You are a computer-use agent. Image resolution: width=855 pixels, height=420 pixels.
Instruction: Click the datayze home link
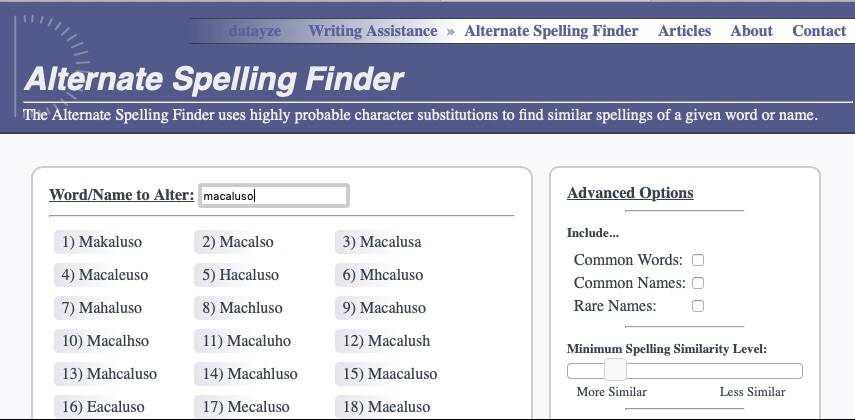coord(254,31)
